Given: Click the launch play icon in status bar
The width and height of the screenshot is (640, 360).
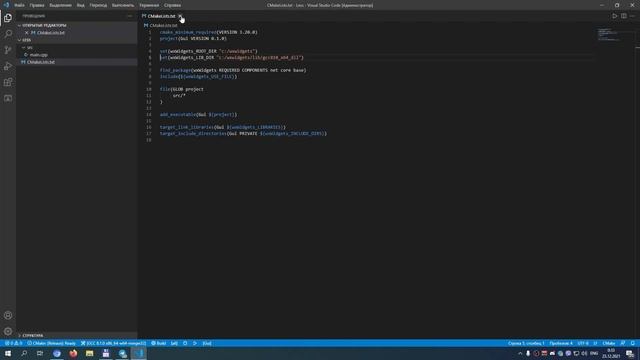Looking at the screenshot, I should (x=195, y=343).
